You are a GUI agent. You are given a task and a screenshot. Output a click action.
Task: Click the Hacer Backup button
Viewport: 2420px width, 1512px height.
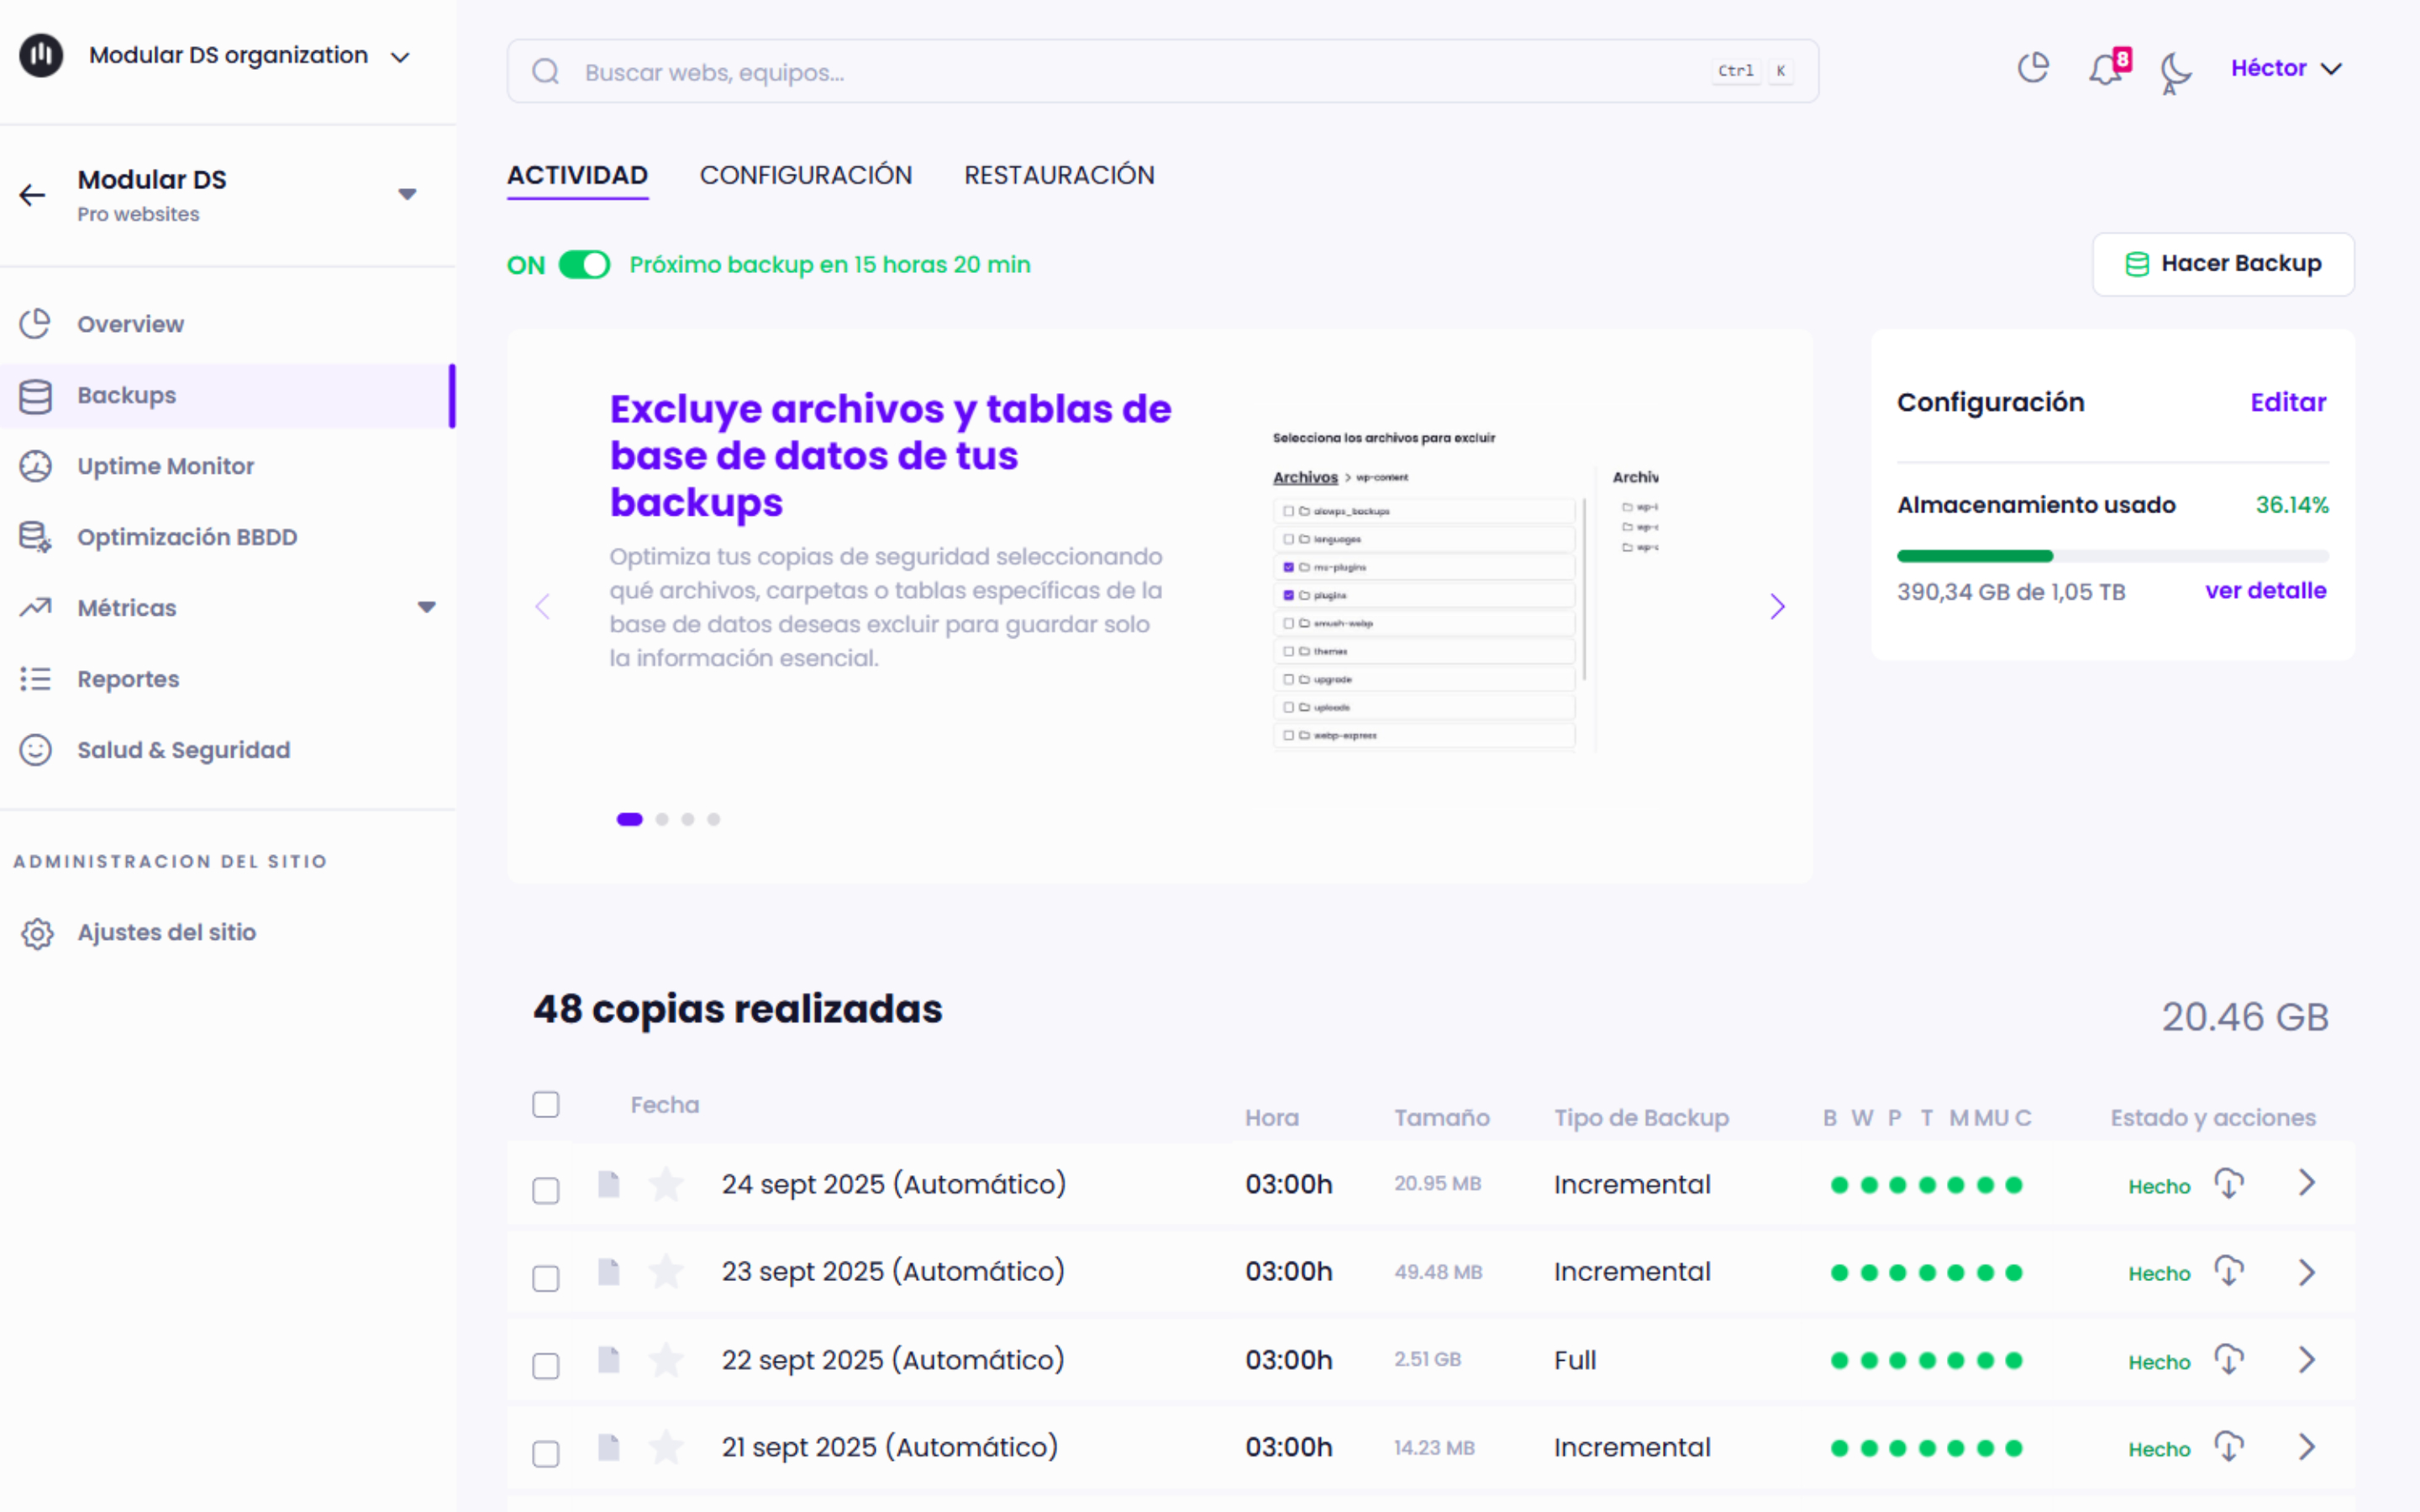pyautogui.click(x=2223, y=264)
